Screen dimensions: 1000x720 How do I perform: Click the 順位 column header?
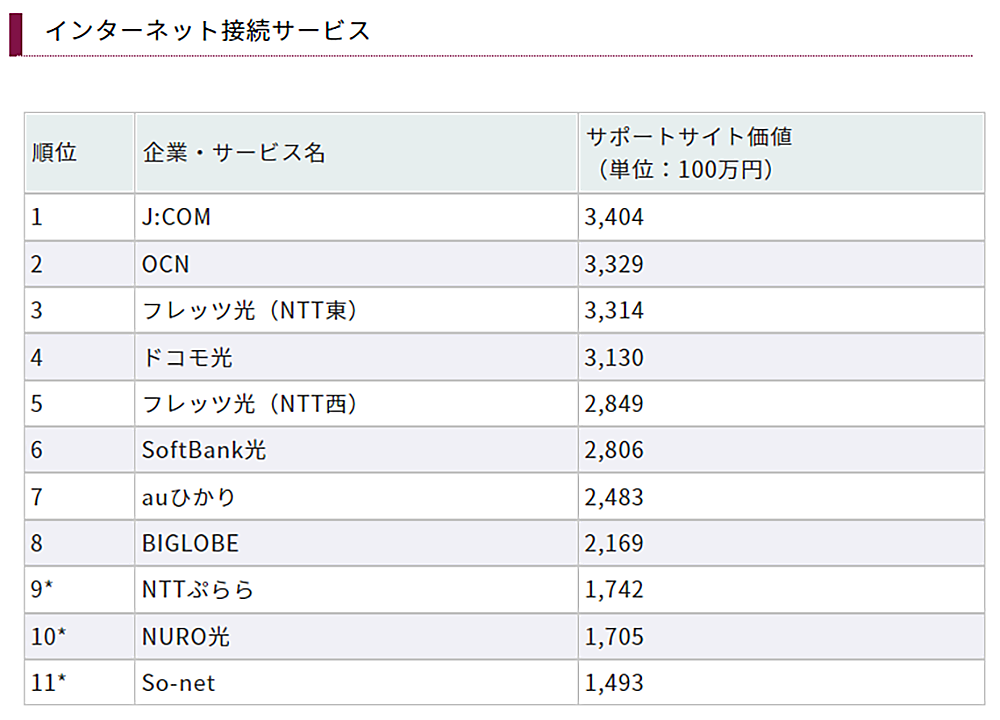54,154
